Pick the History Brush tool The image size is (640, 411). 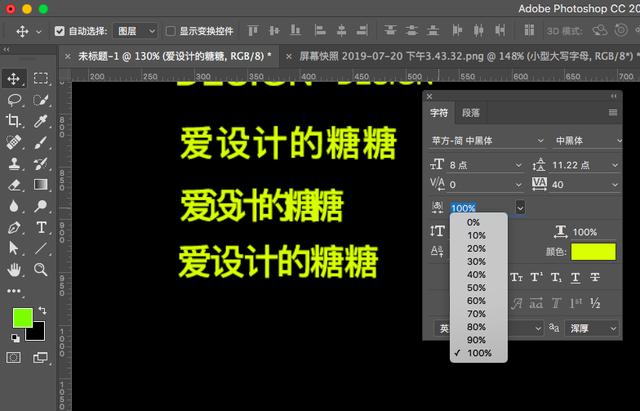(x=41, y=163)
